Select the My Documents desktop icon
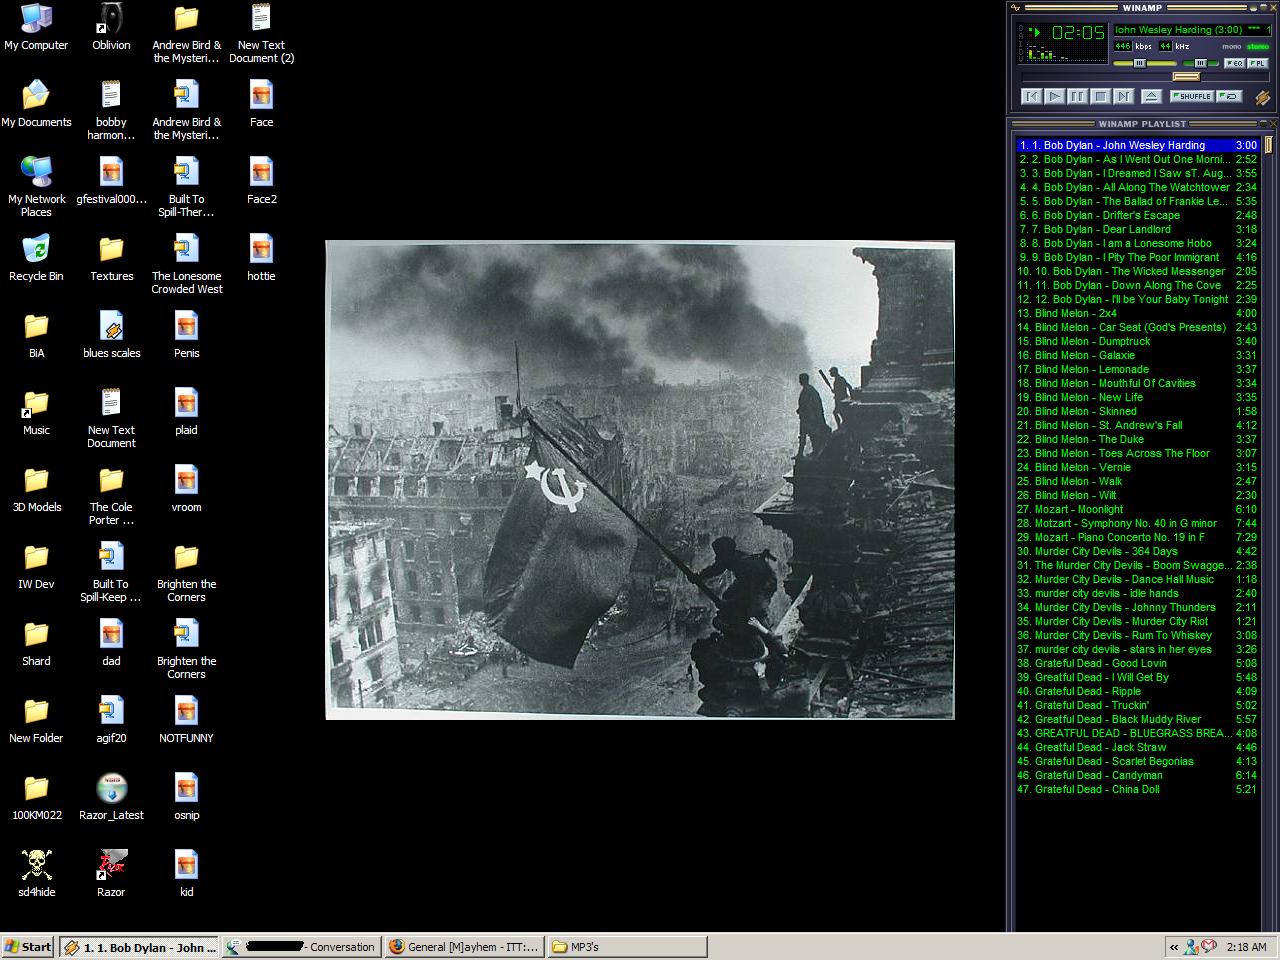 (36, 104)
